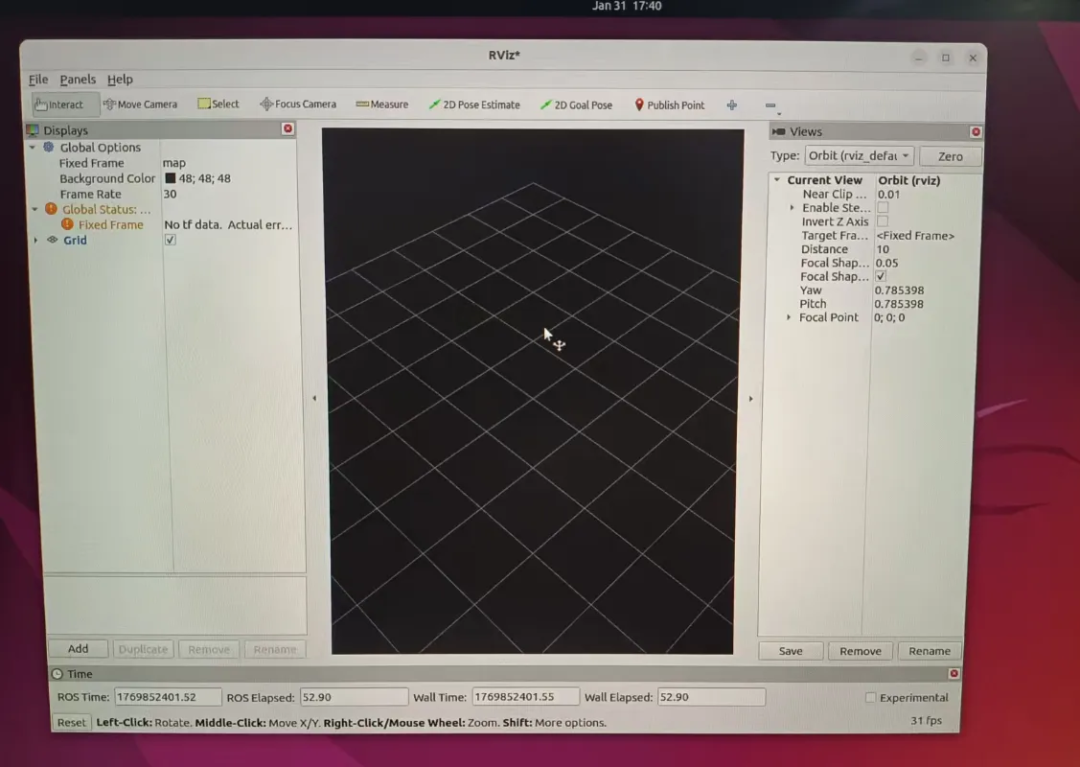Click the Views panel camera icon
Screen dimensions: 1080x767
tap(779, 132)
